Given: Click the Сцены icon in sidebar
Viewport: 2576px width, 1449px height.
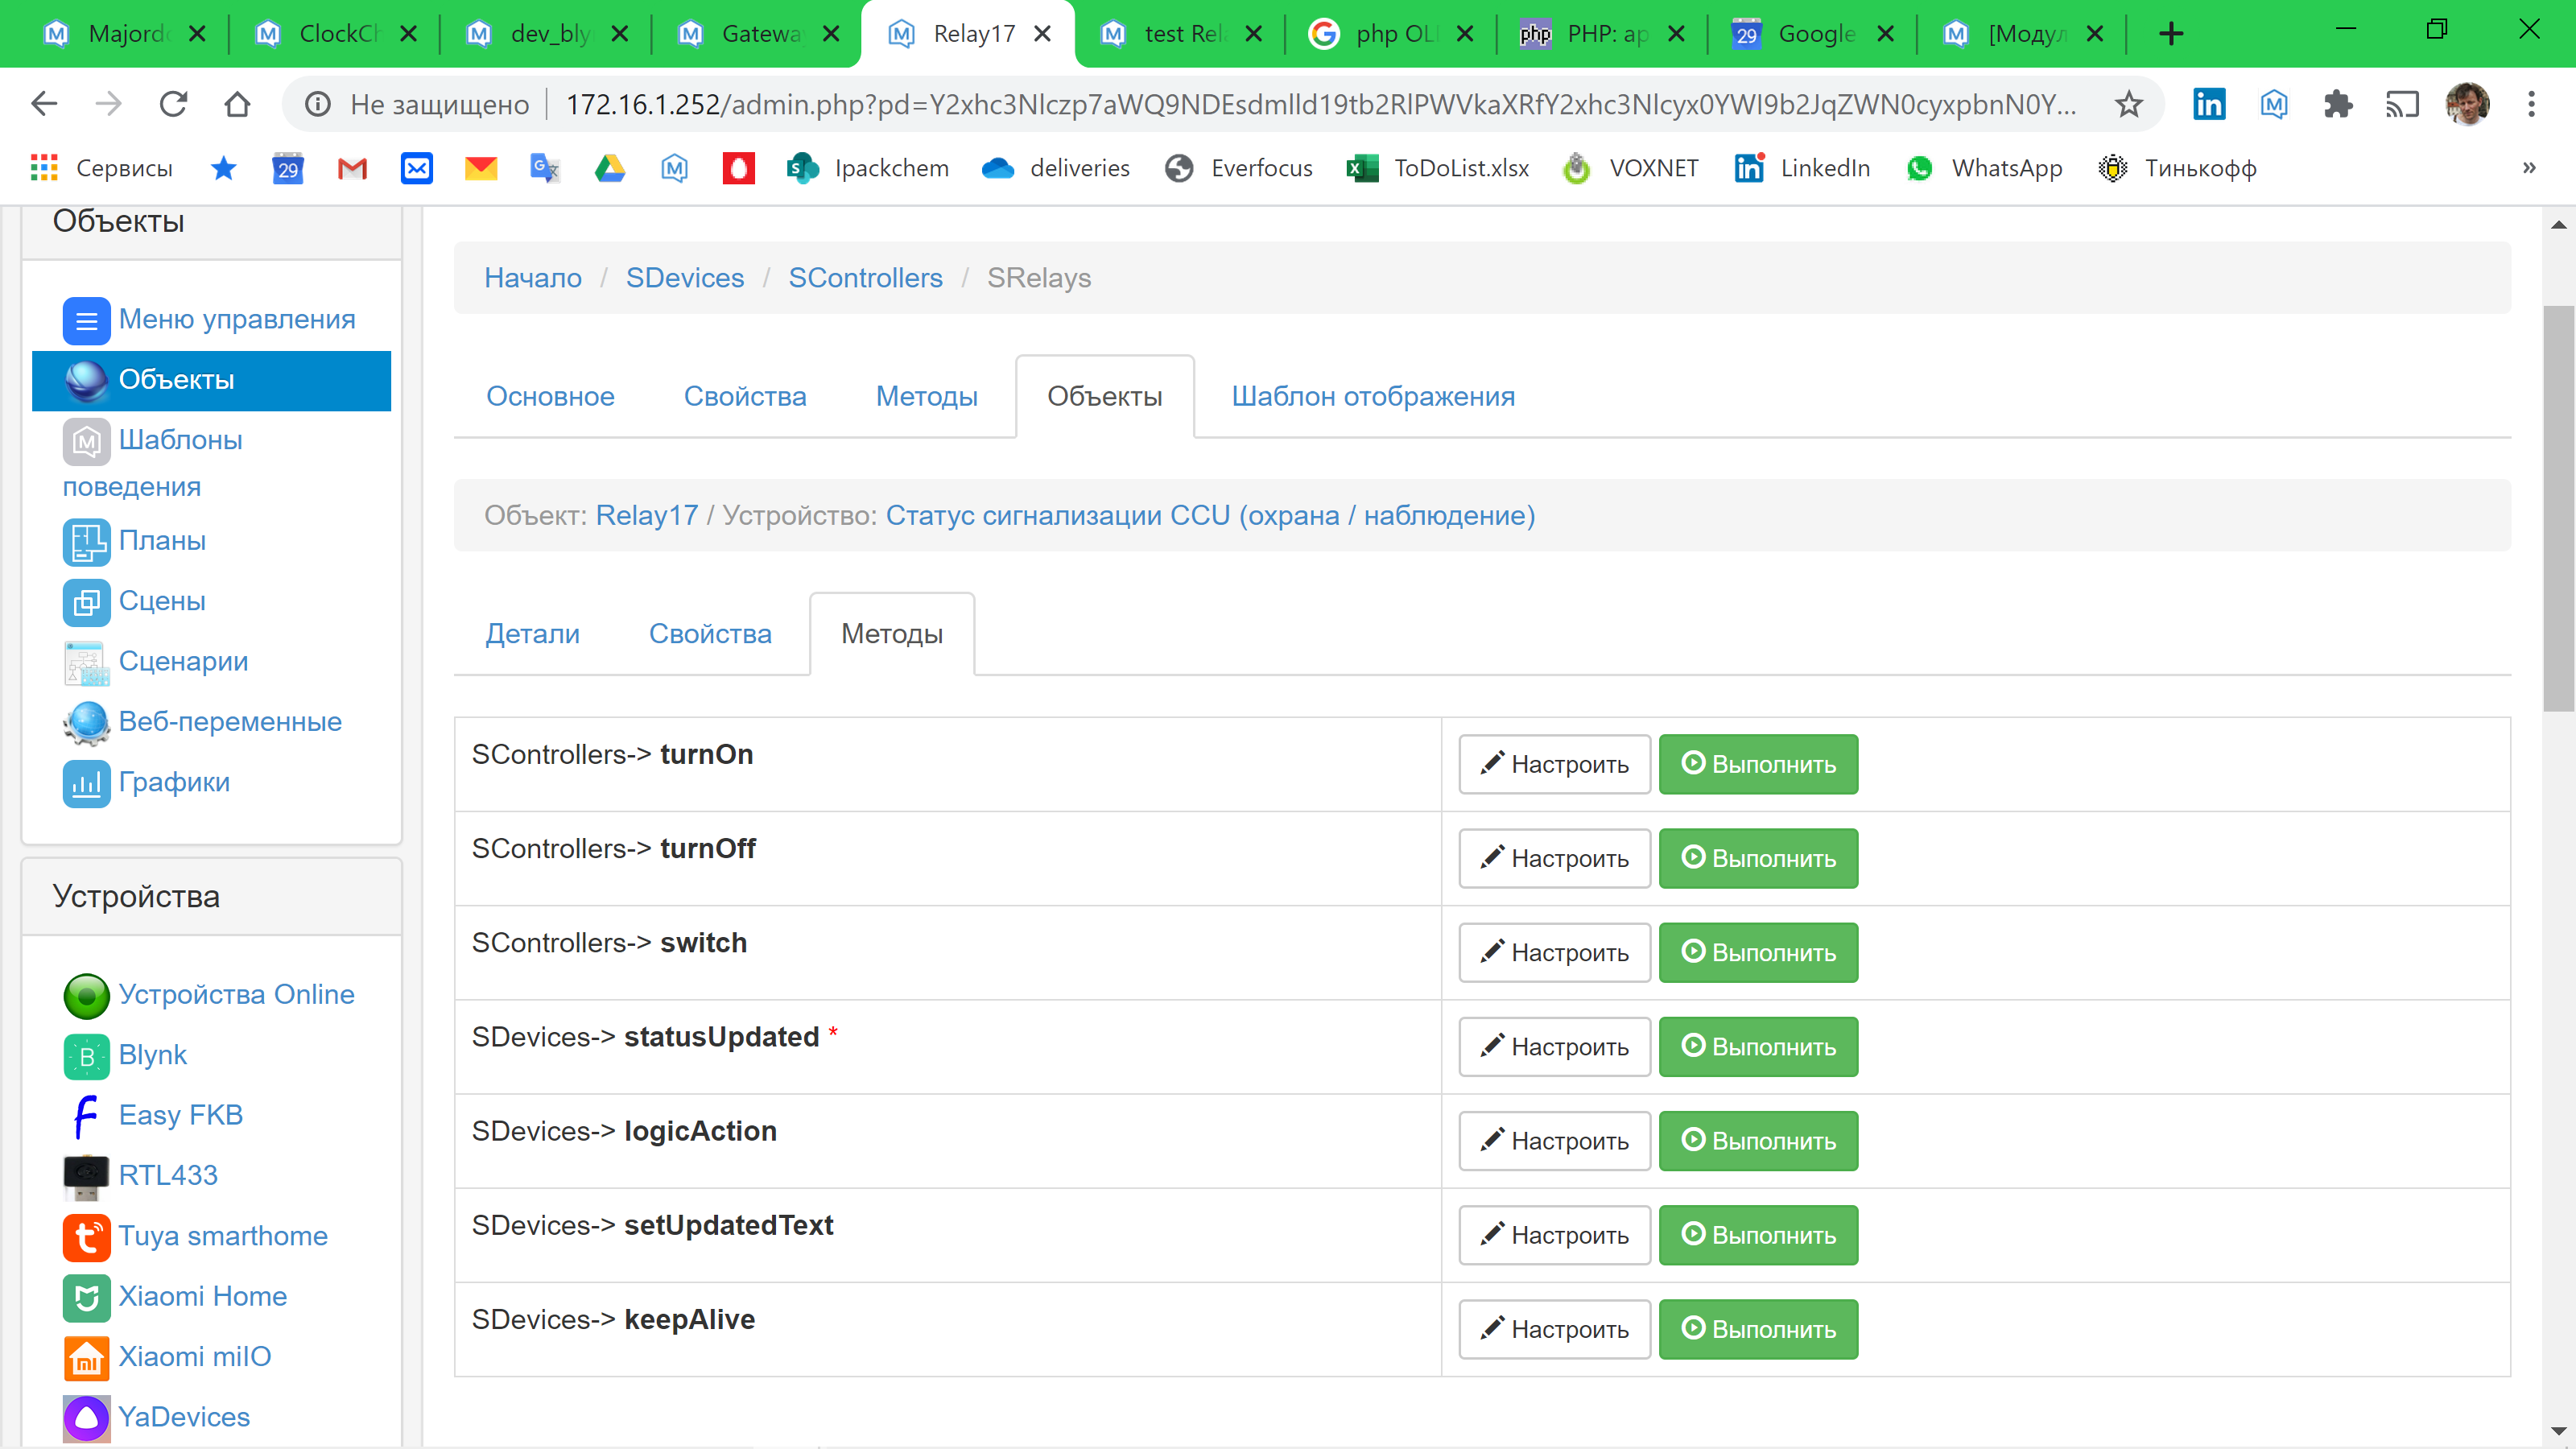Looking at the screenshot, I should [x=86, y=602].
